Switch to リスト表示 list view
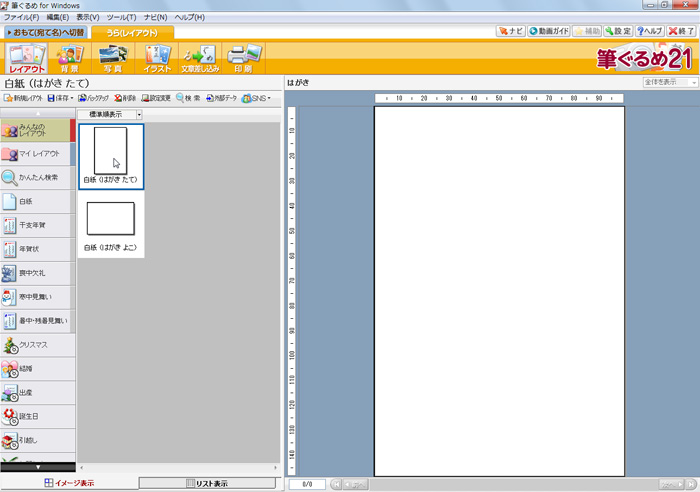Viewport: 700px width, 492px height. pyautogui.click(x=207, y=483)
